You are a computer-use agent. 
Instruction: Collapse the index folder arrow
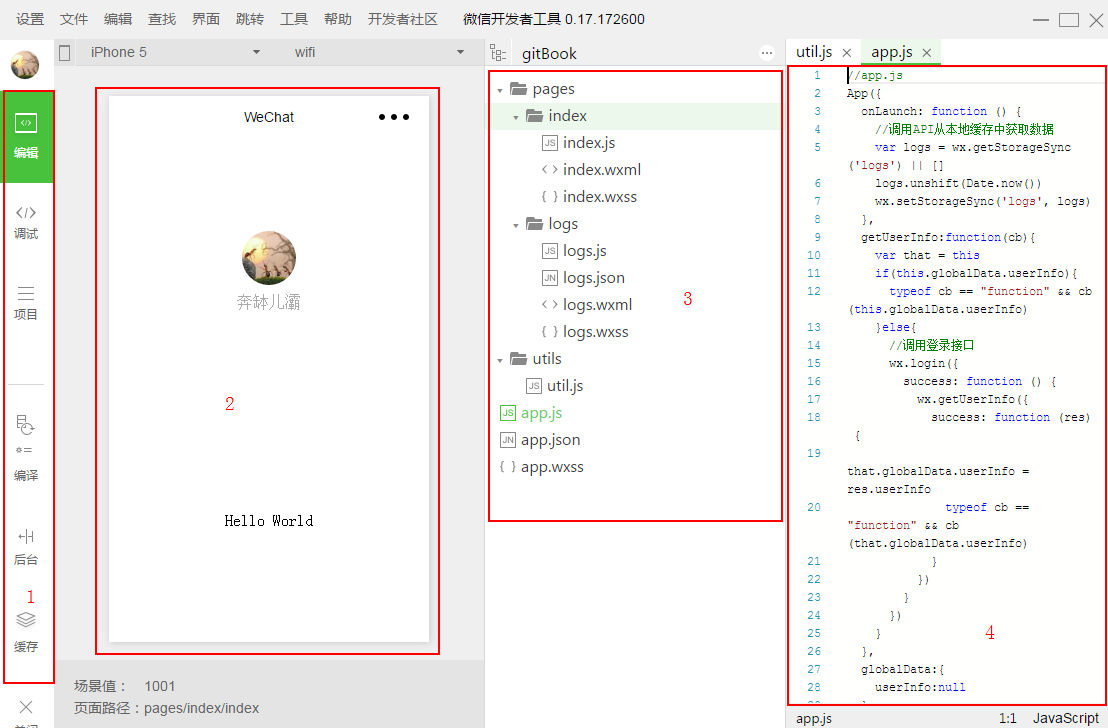pyautogui.click(x=516, y=117)
